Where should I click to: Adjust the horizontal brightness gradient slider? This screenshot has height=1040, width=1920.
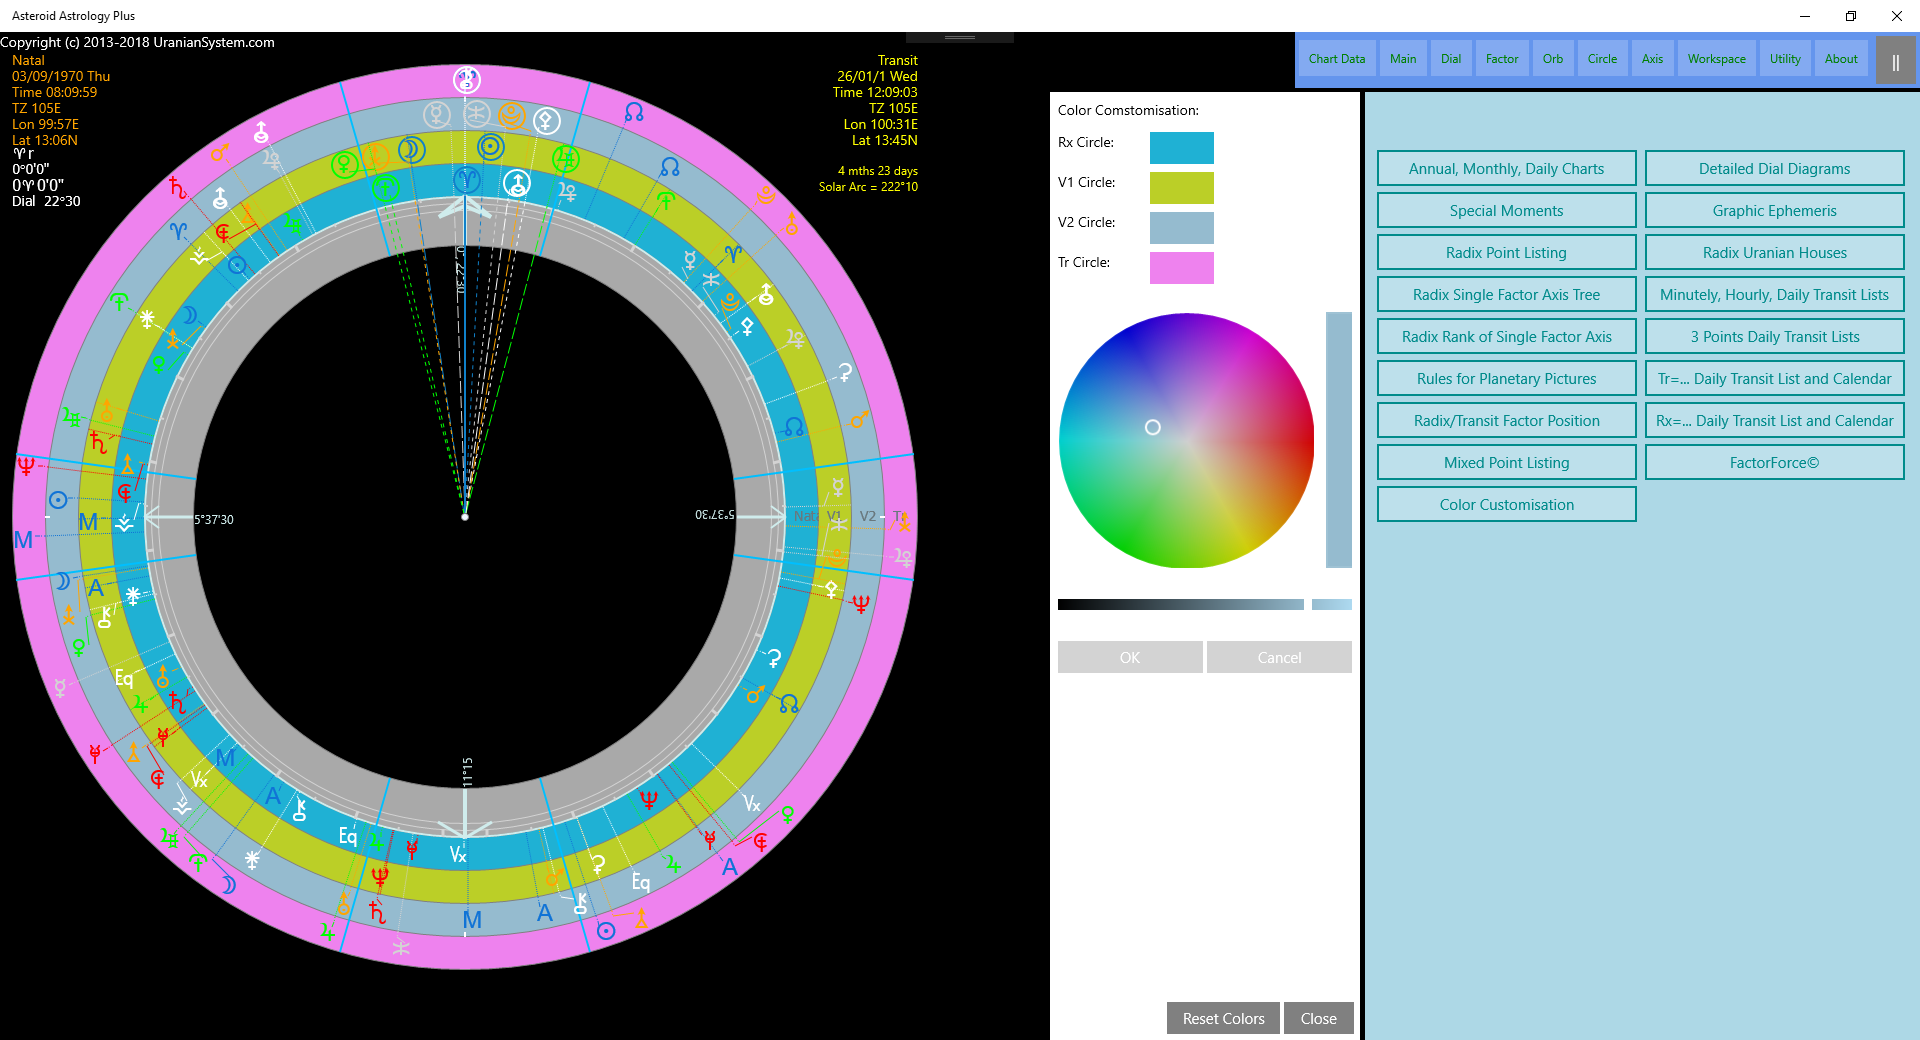click(x=1180, y=604)
